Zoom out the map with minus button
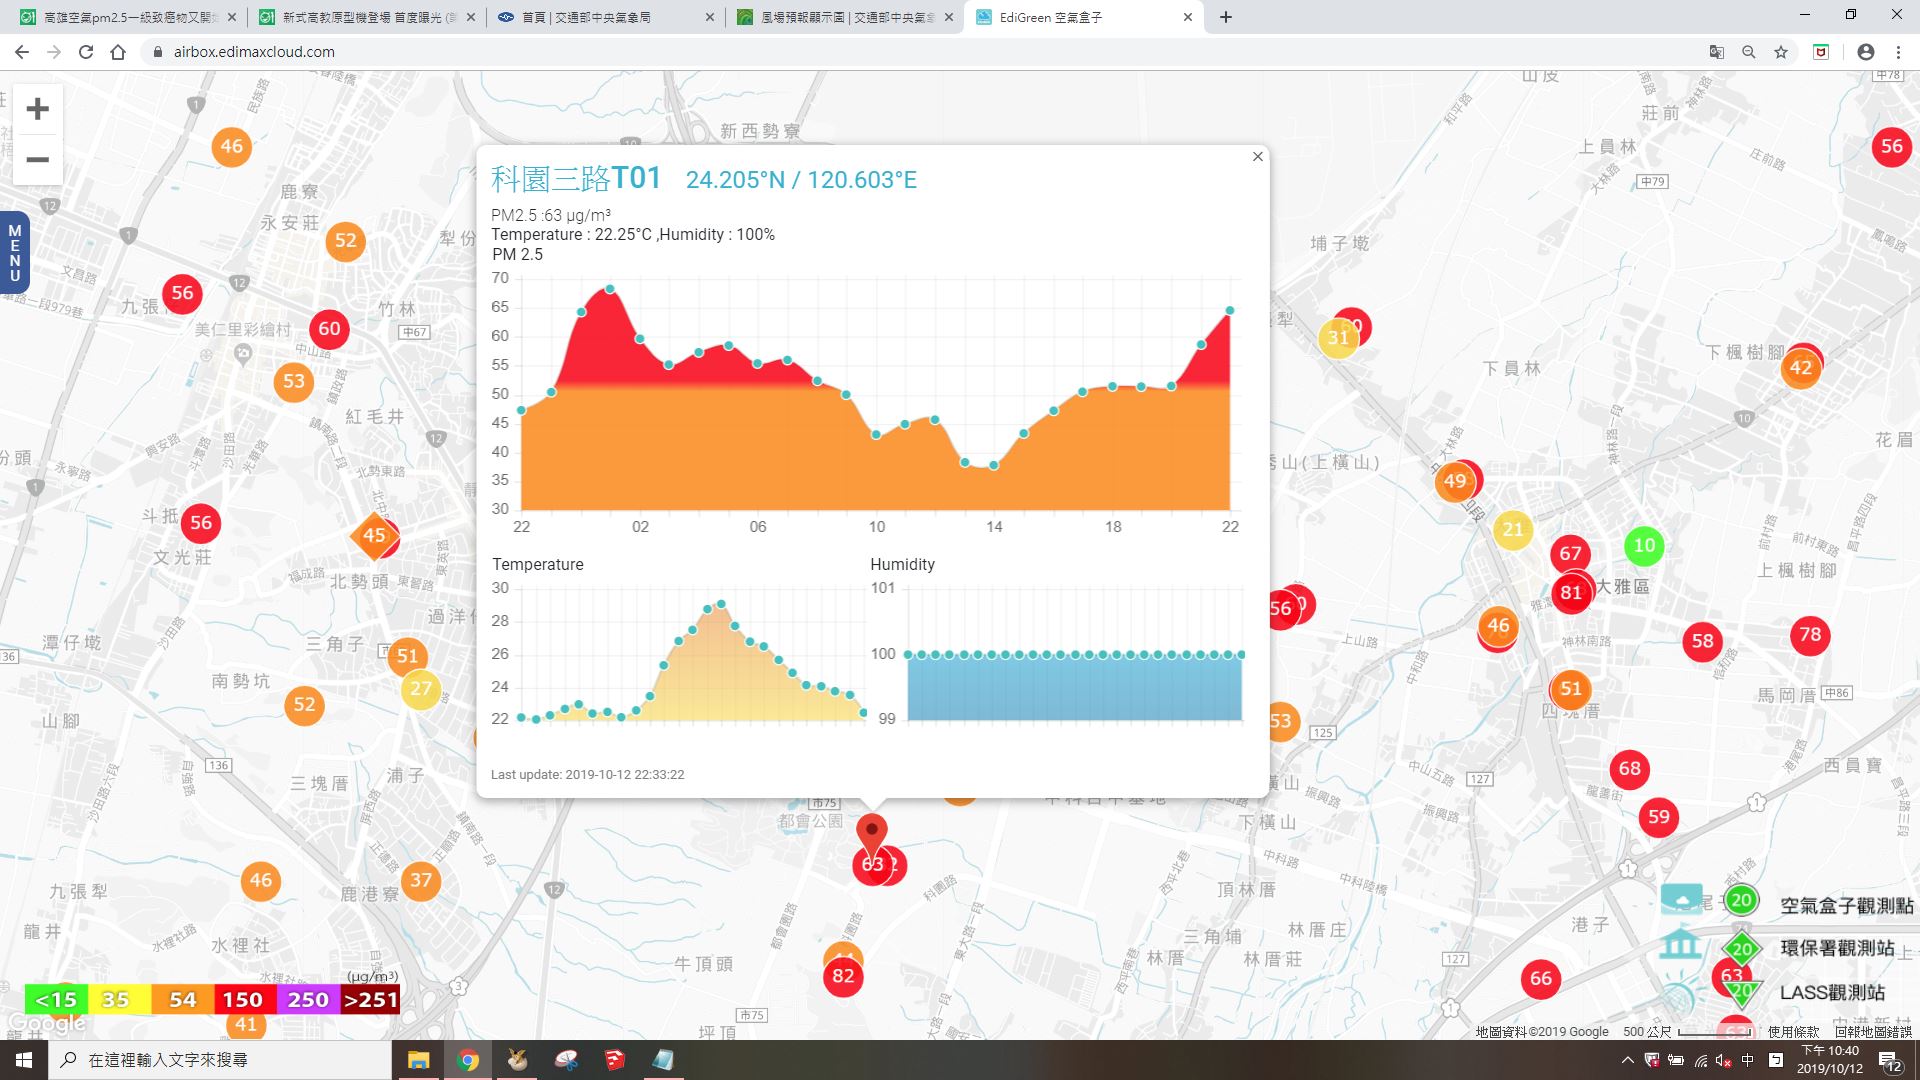1920x1080 pixels. (37, 160)
